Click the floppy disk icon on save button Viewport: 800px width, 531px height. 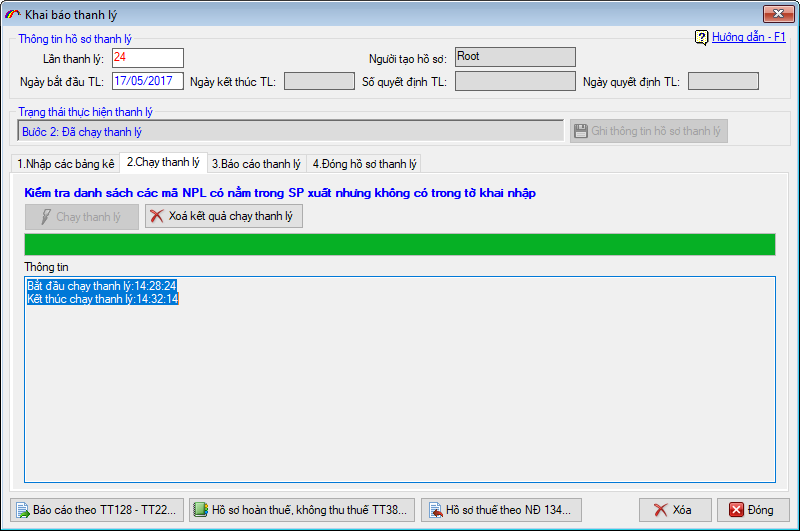[581, 131]
